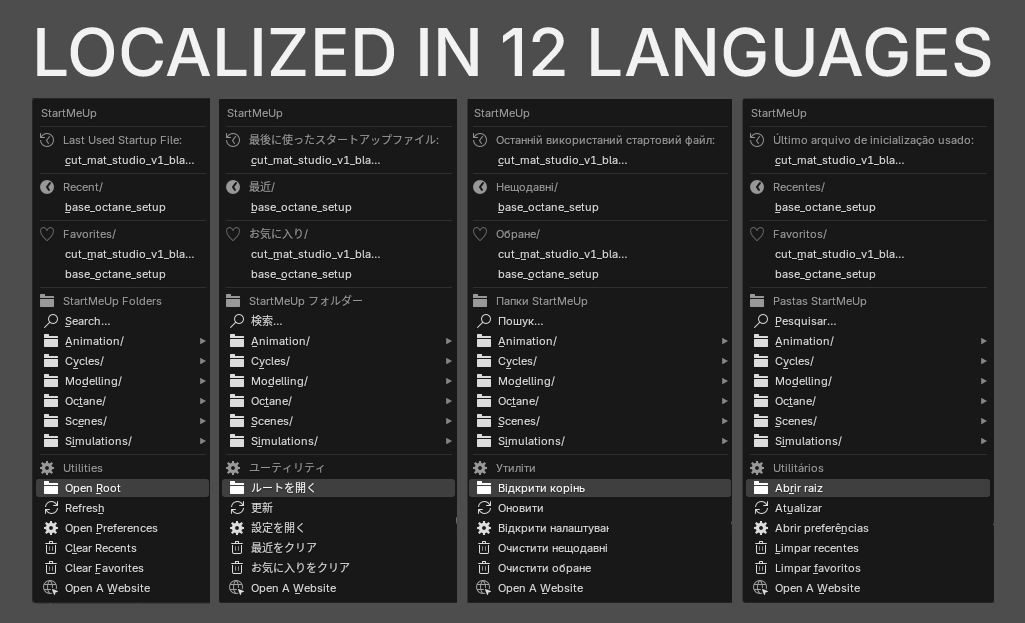Image resolution: width=1025 pixels, height=623 pixels.
Task: Choose Abrir raiz entry
Action: coord(867,488)
